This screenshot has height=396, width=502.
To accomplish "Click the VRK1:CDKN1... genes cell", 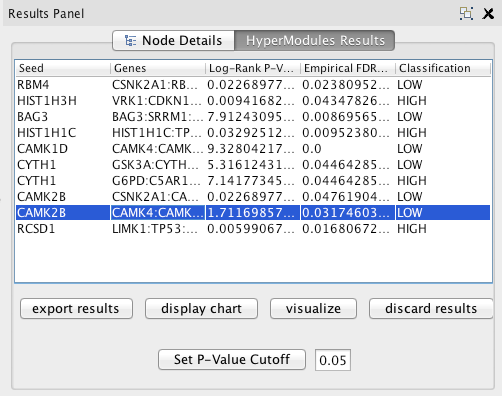I will [x=158, y=101].
